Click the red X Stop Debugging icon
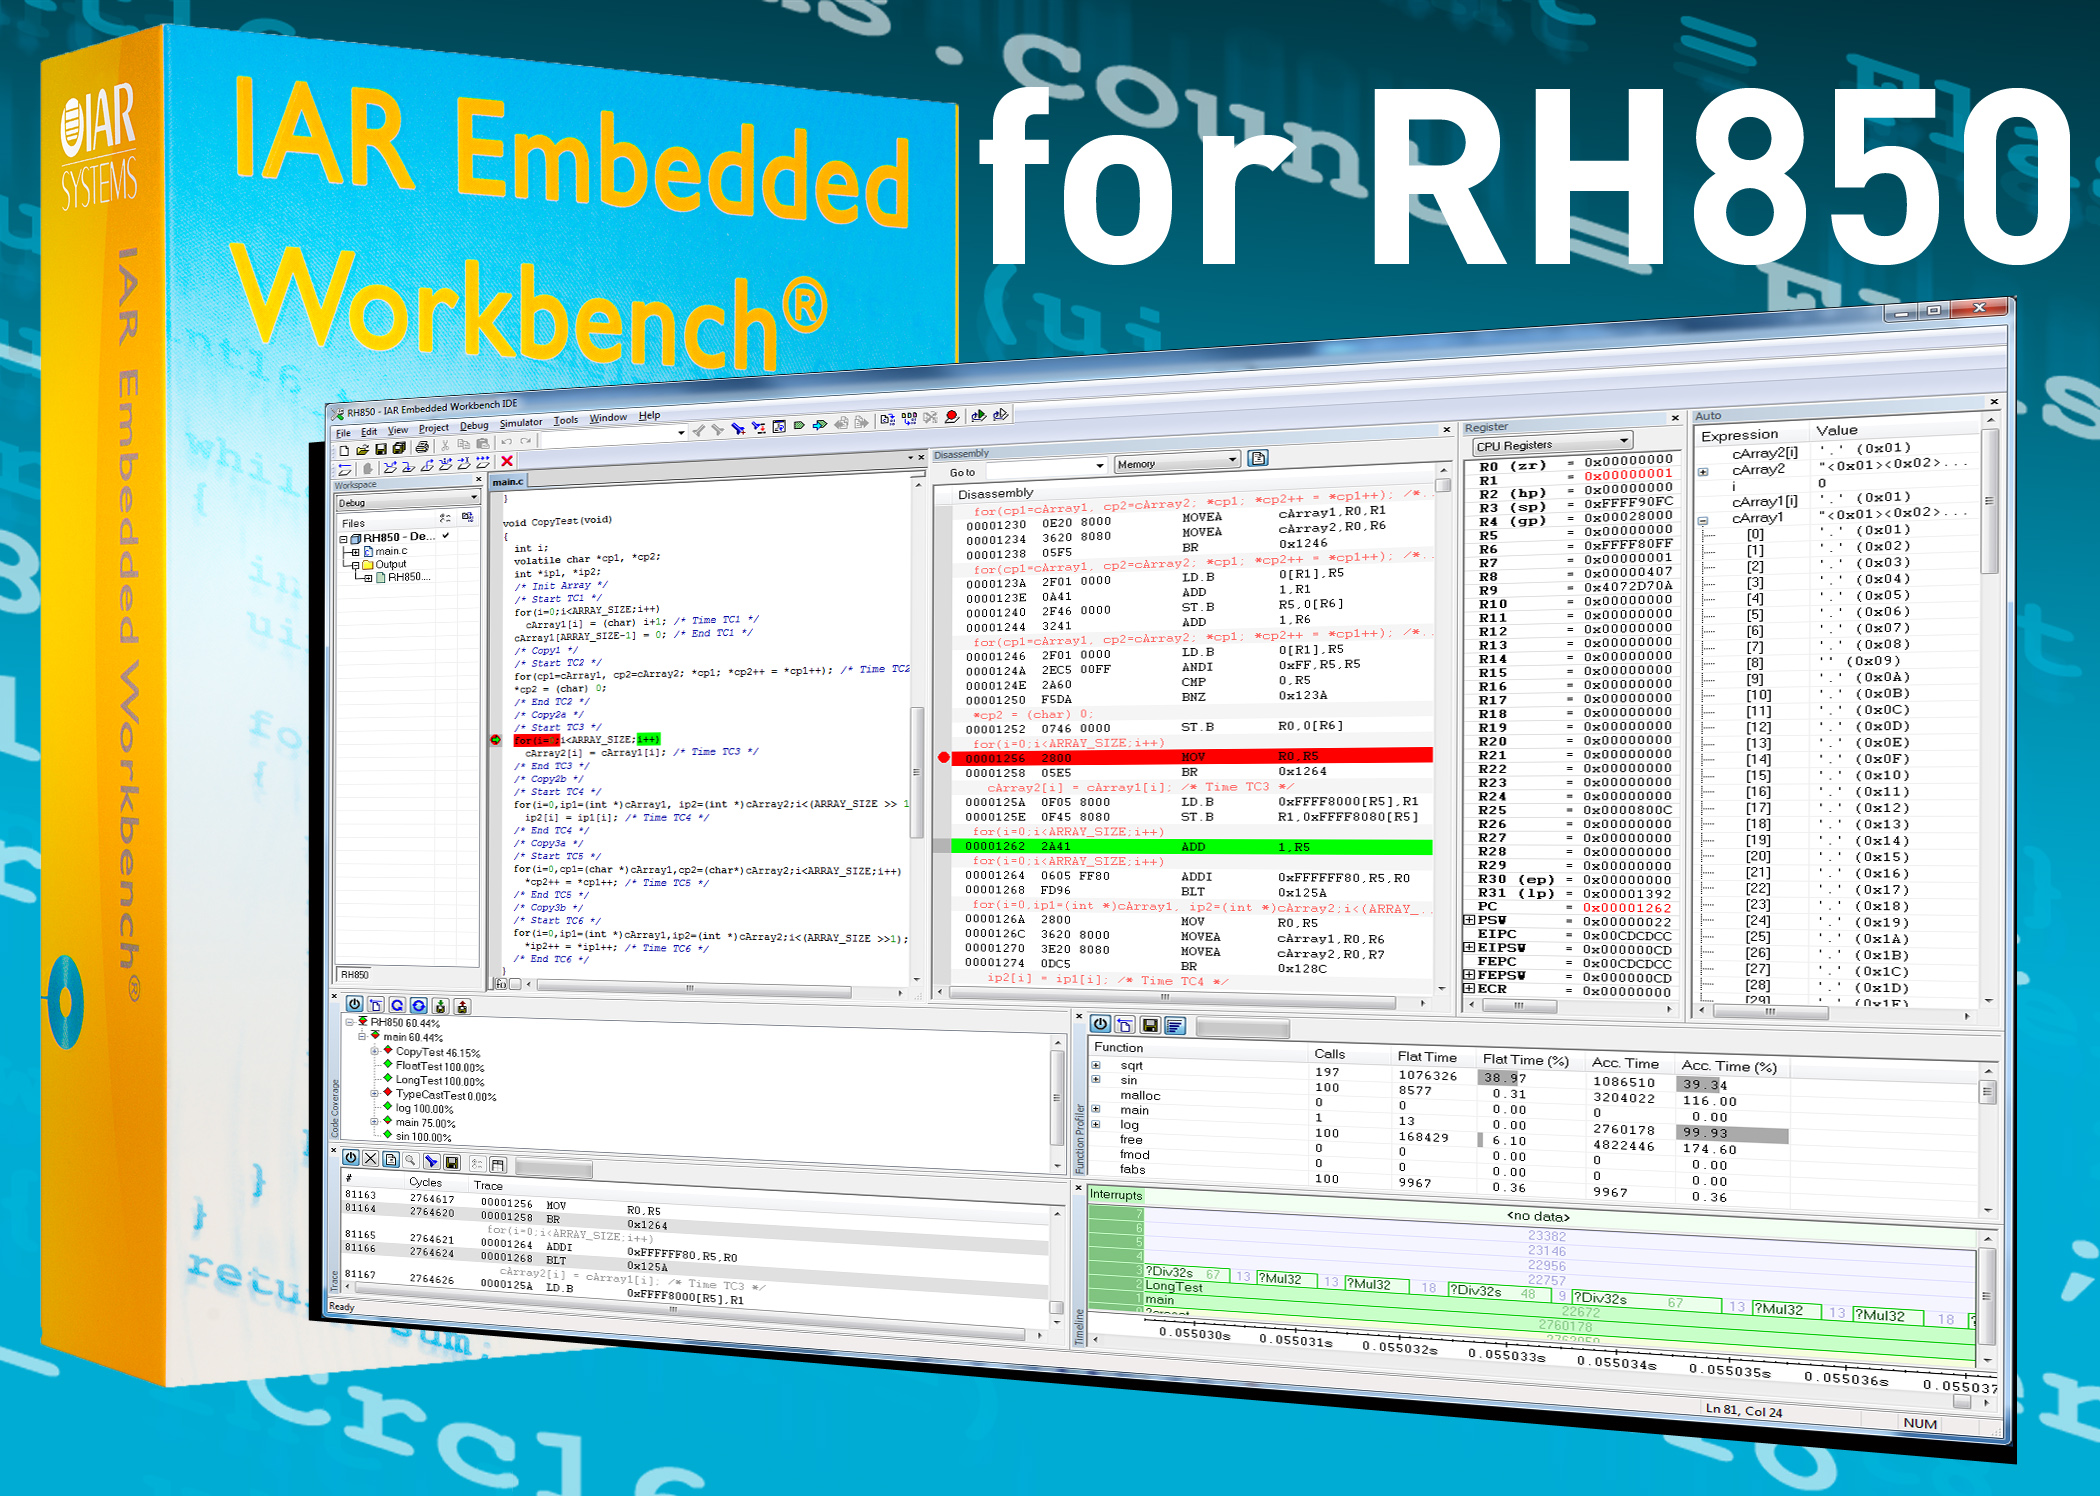Viewport: 2100px width, 1496px height. click(507, 461)
